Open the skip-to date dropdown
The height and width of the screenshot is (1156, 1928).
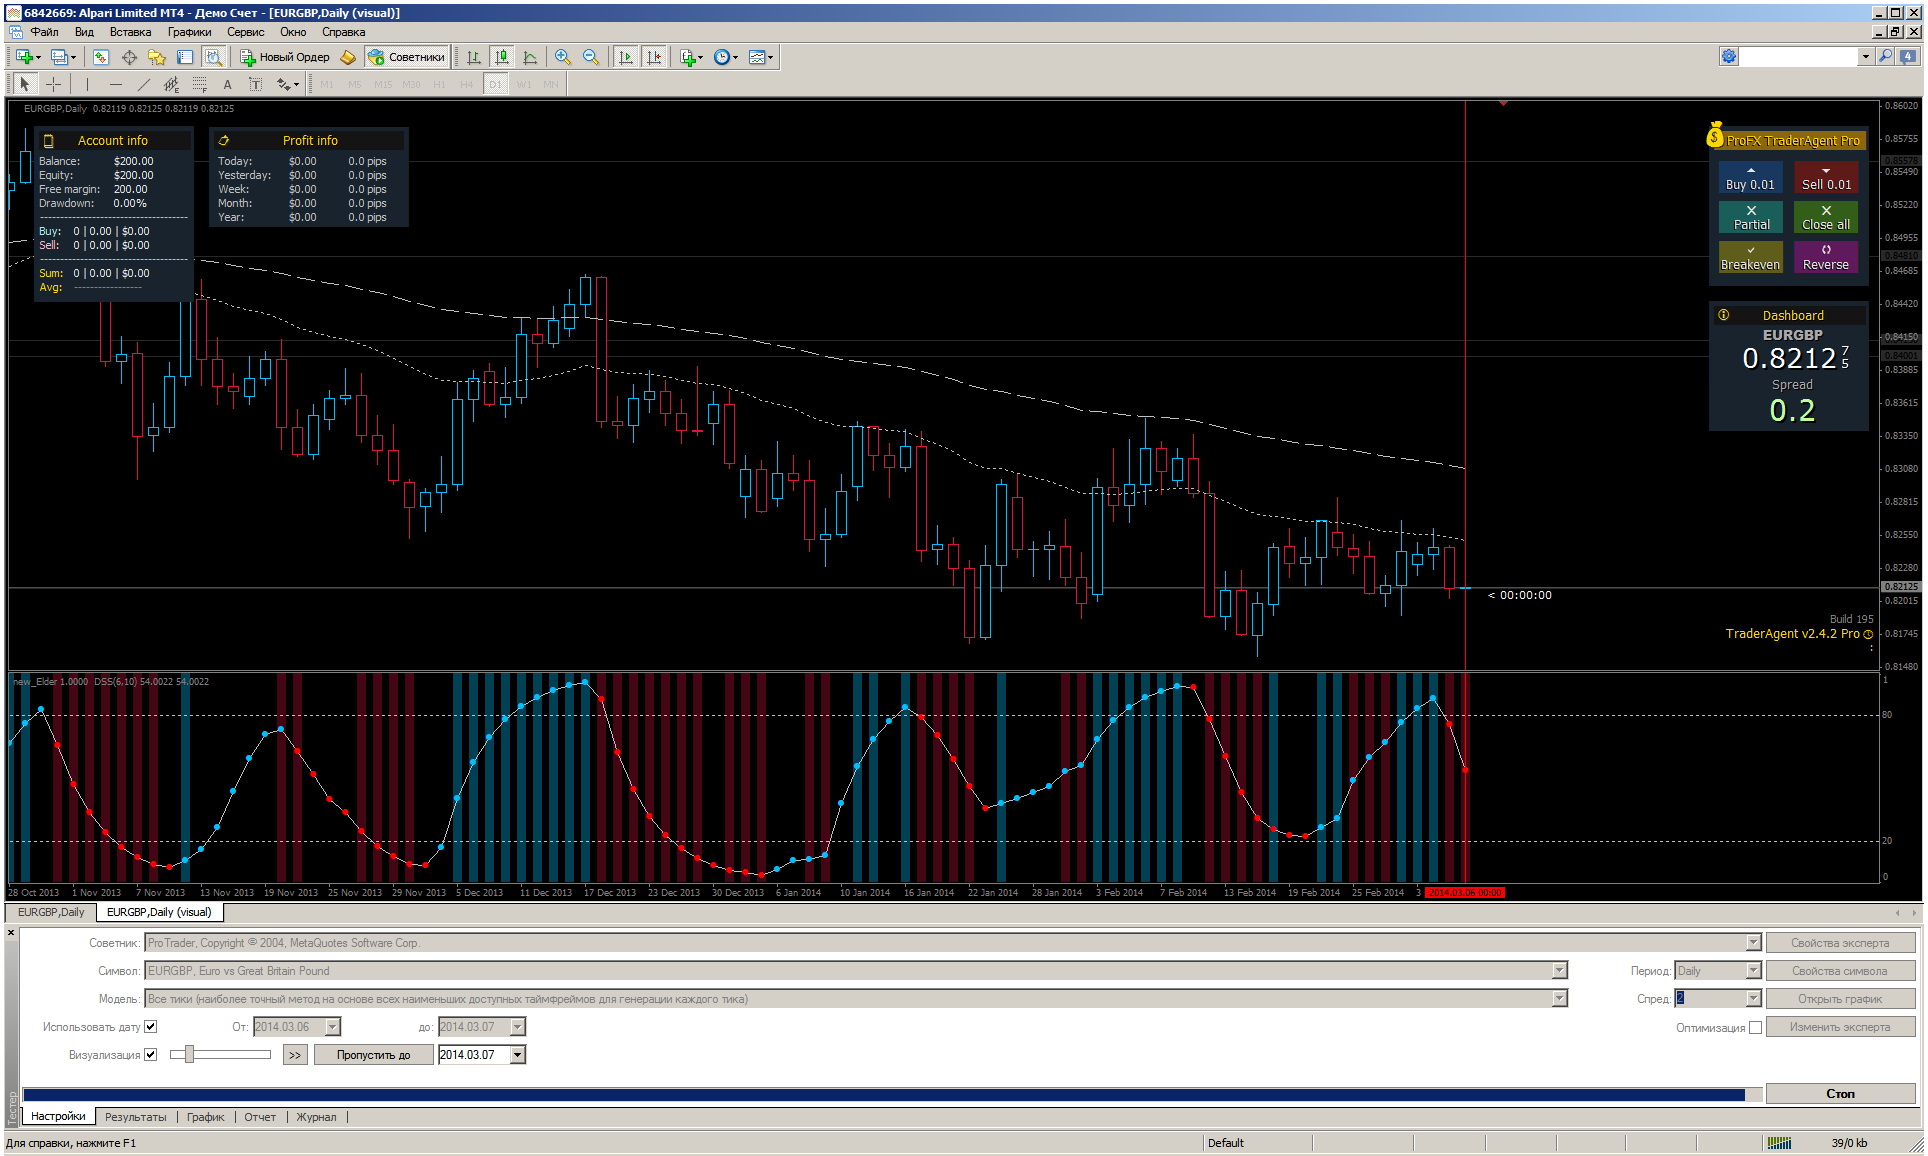coord(518,1055)
